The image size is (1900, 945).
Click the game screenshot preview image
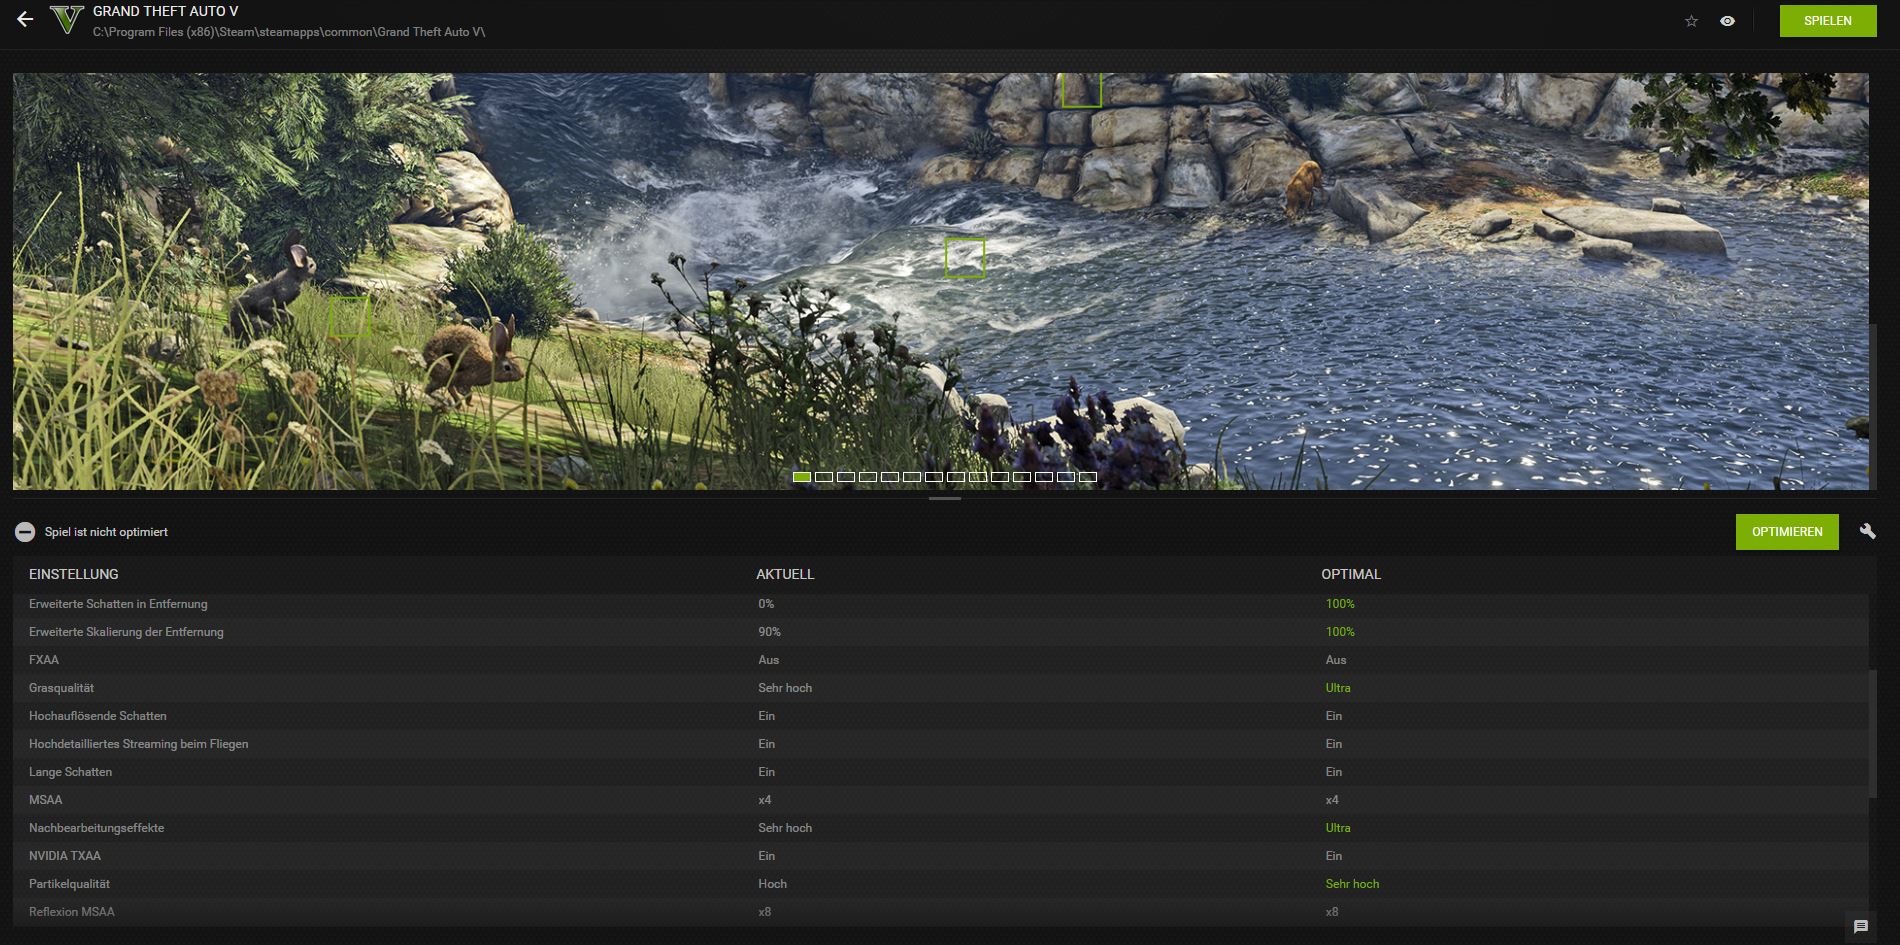tap(940, 281)
